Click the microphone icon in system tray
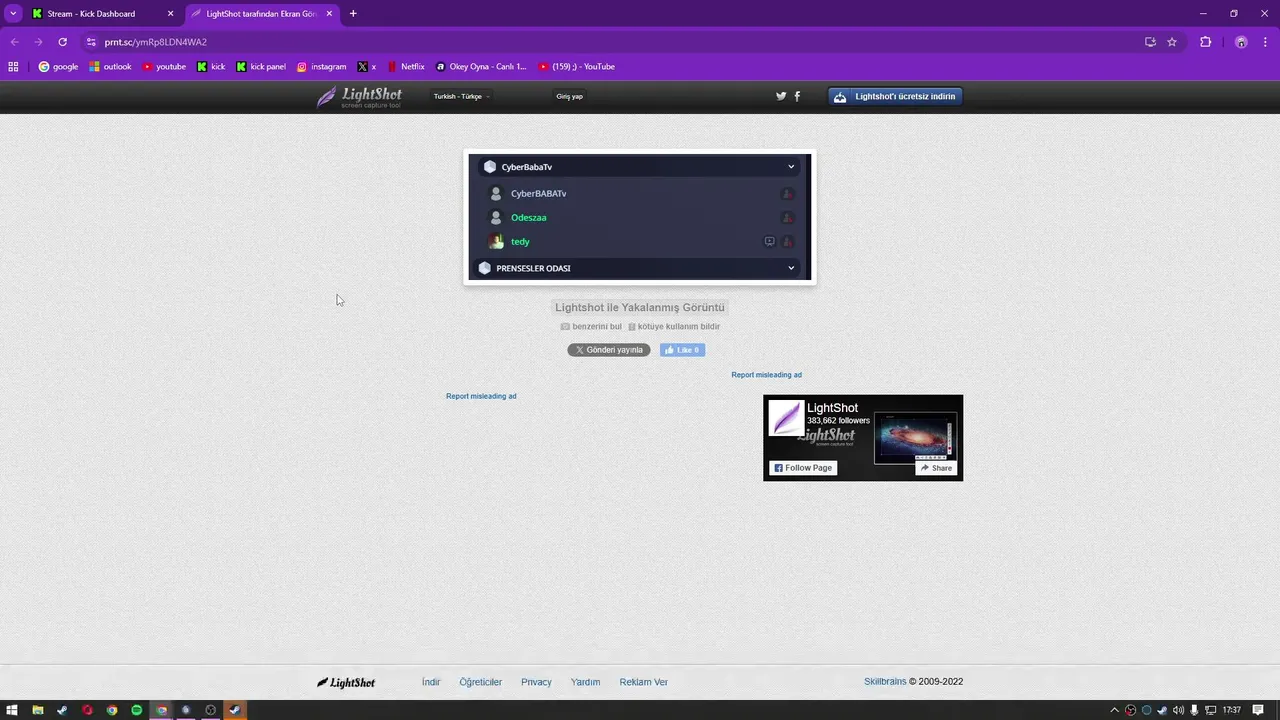 (1193, 710)
